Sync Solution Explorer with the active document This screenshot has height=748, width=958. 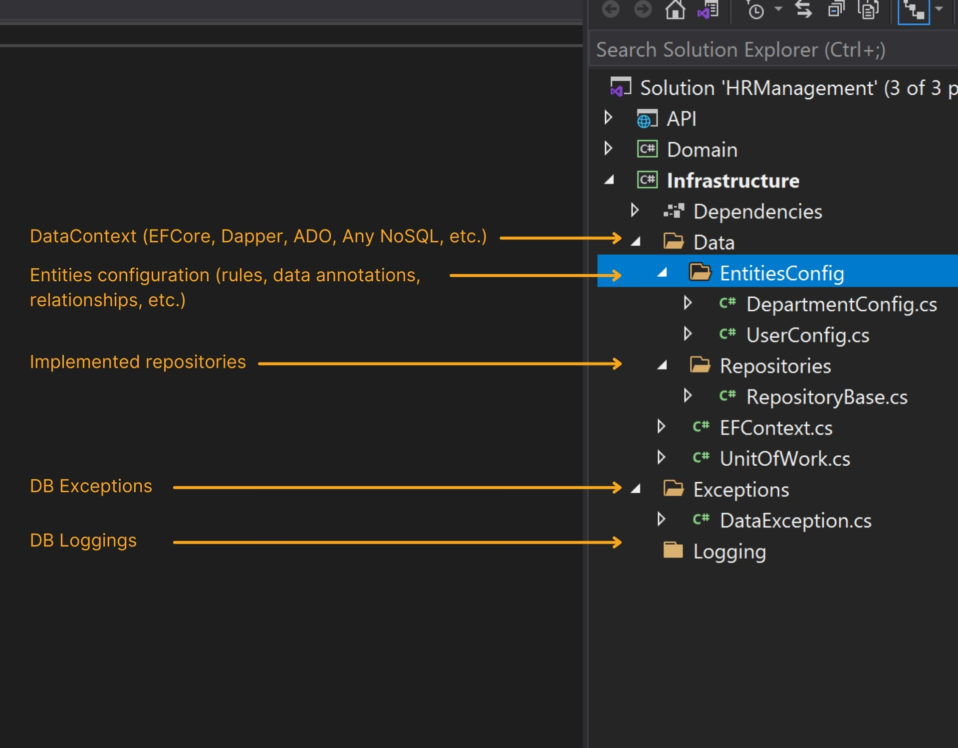[x=805, y=12]
